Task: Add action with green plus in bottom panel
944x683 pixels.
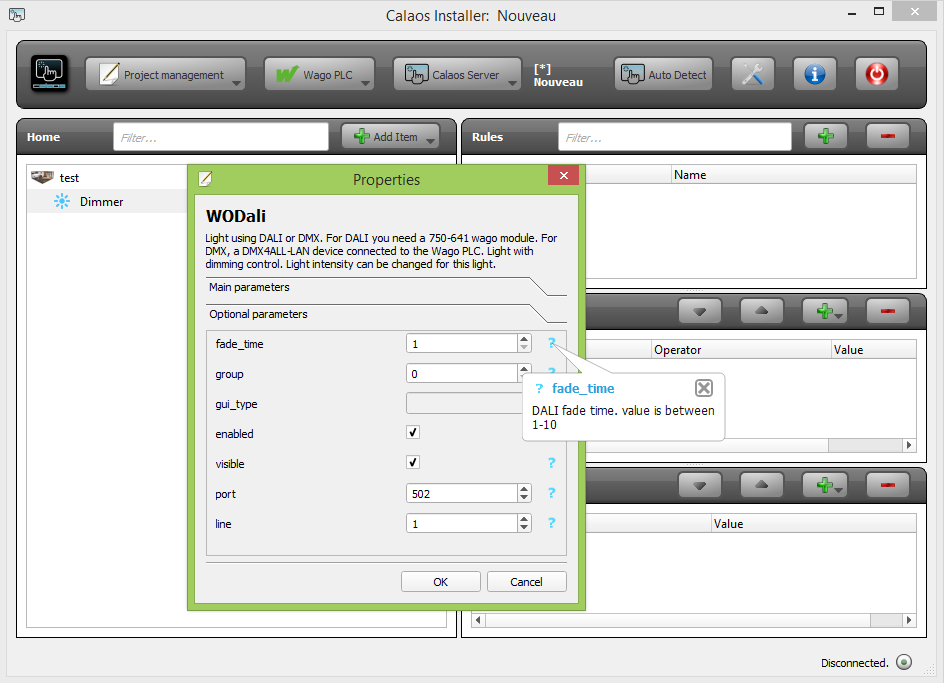Action: point(826,485)
